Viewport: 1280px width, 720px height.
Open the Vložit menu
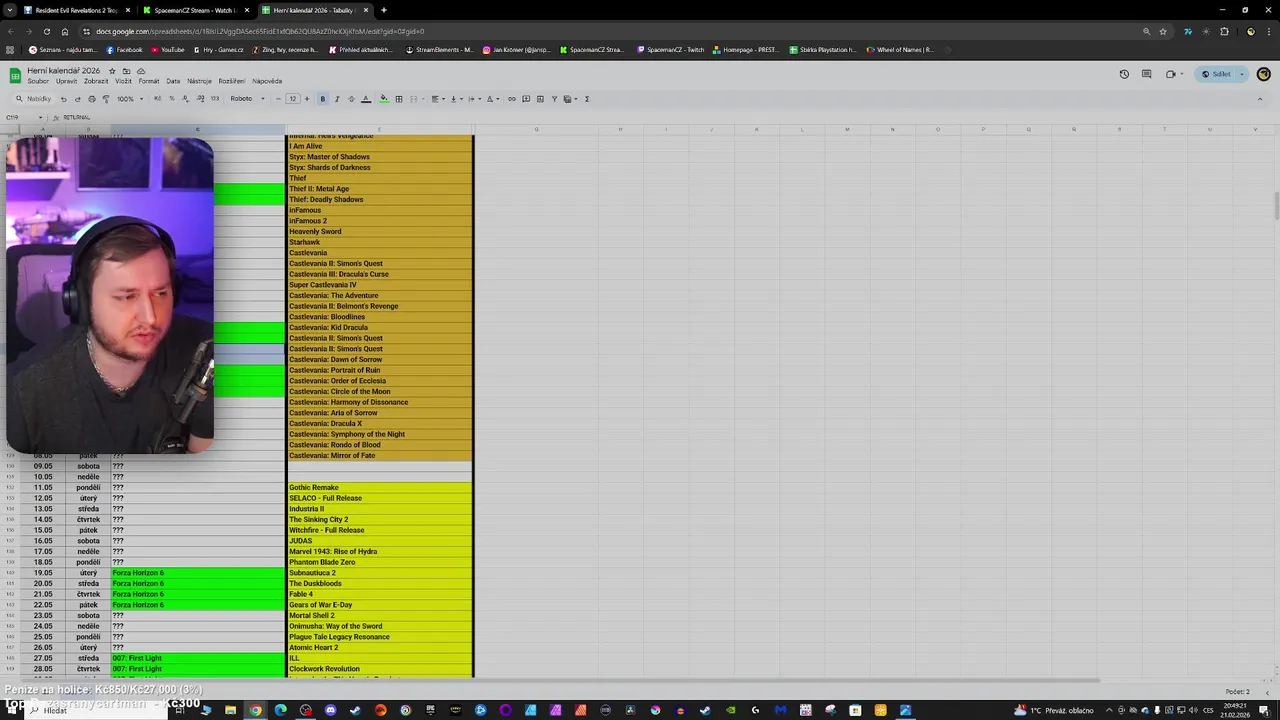(123, 81)
